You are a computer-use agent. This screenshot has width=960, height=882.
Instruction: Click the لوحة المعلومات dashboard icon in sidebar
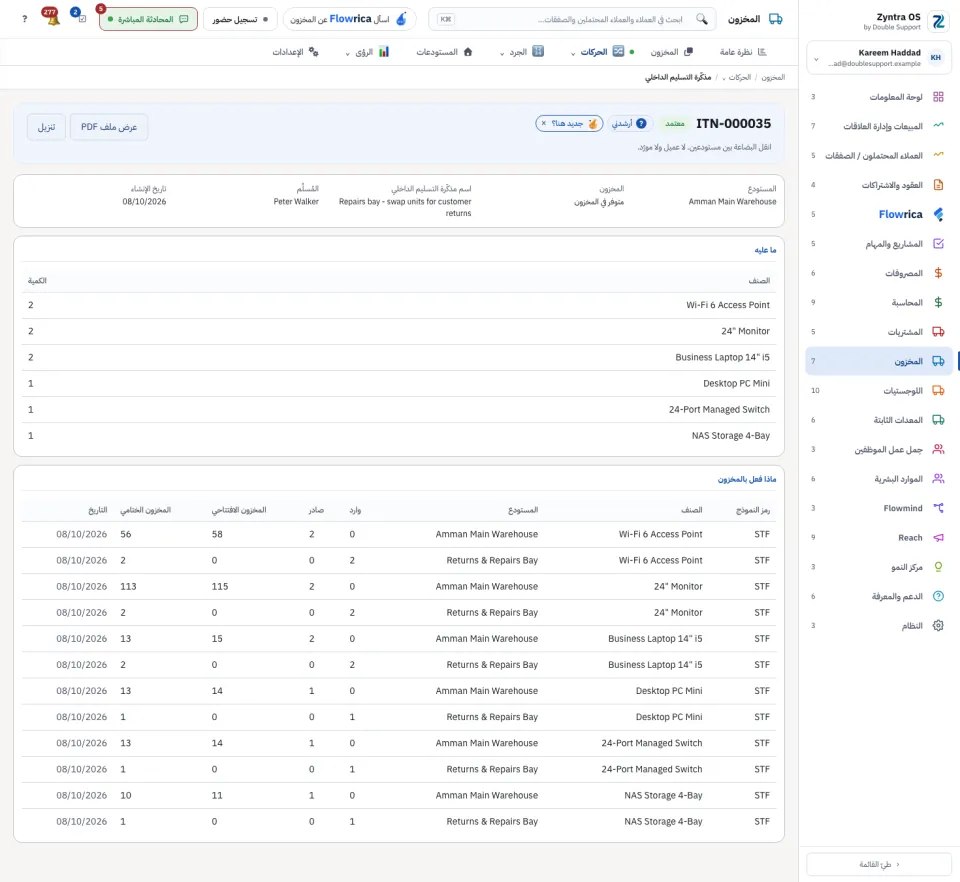point(938,97)
